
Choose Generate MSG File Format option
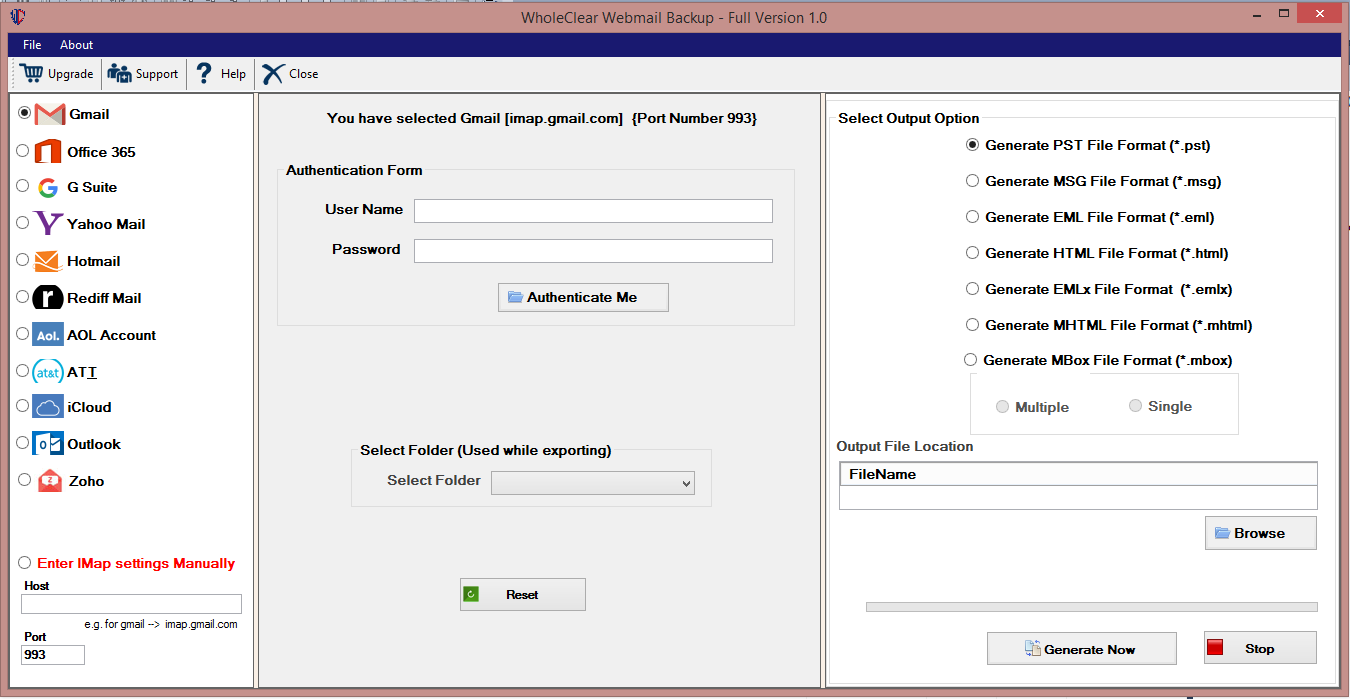click(x=972, y=181)
